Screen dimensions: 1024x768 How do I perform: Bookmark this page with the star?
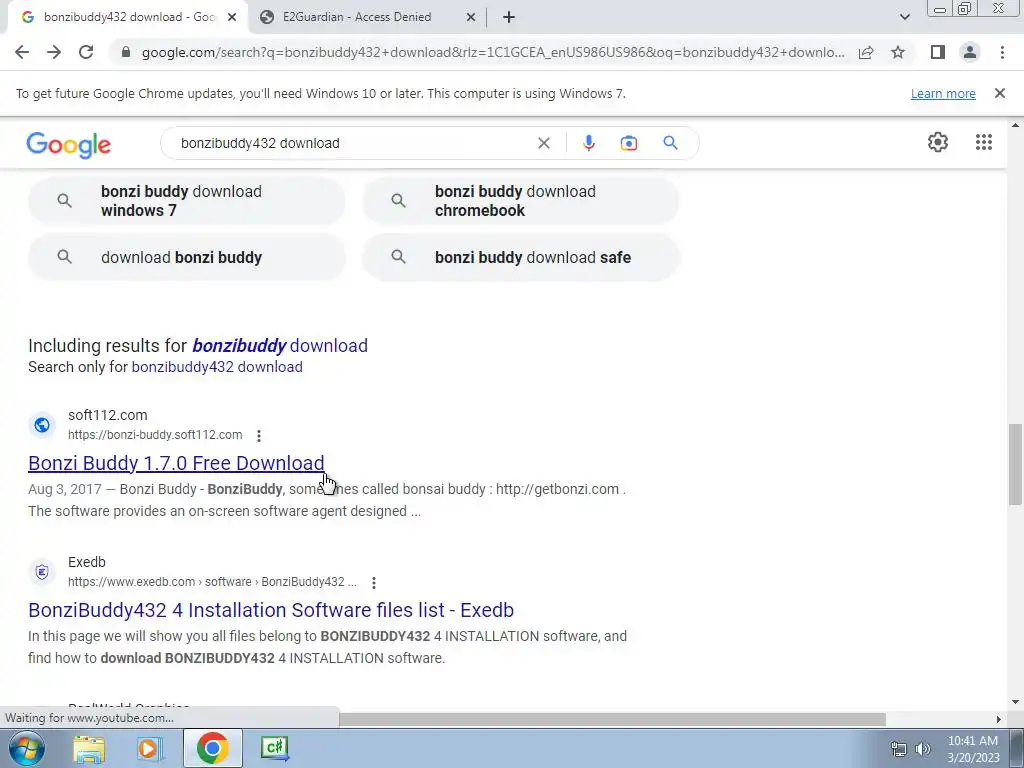(898, 52)
